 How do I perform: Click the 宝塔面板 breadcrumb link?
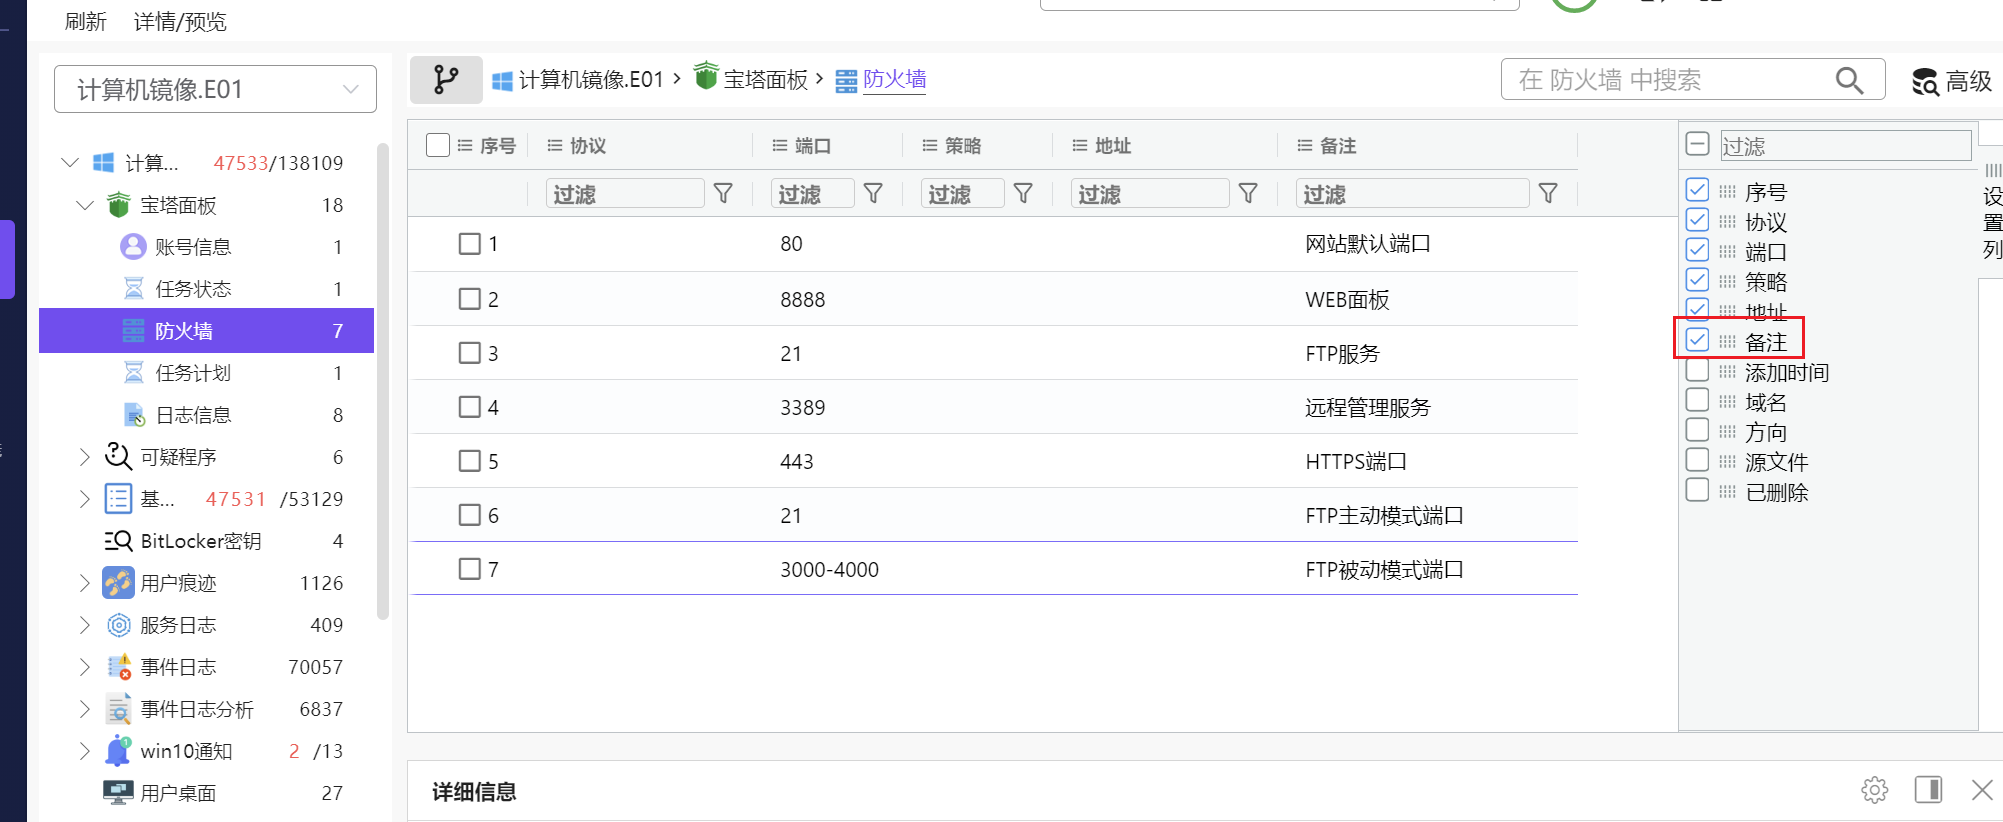tap(765, 80)
